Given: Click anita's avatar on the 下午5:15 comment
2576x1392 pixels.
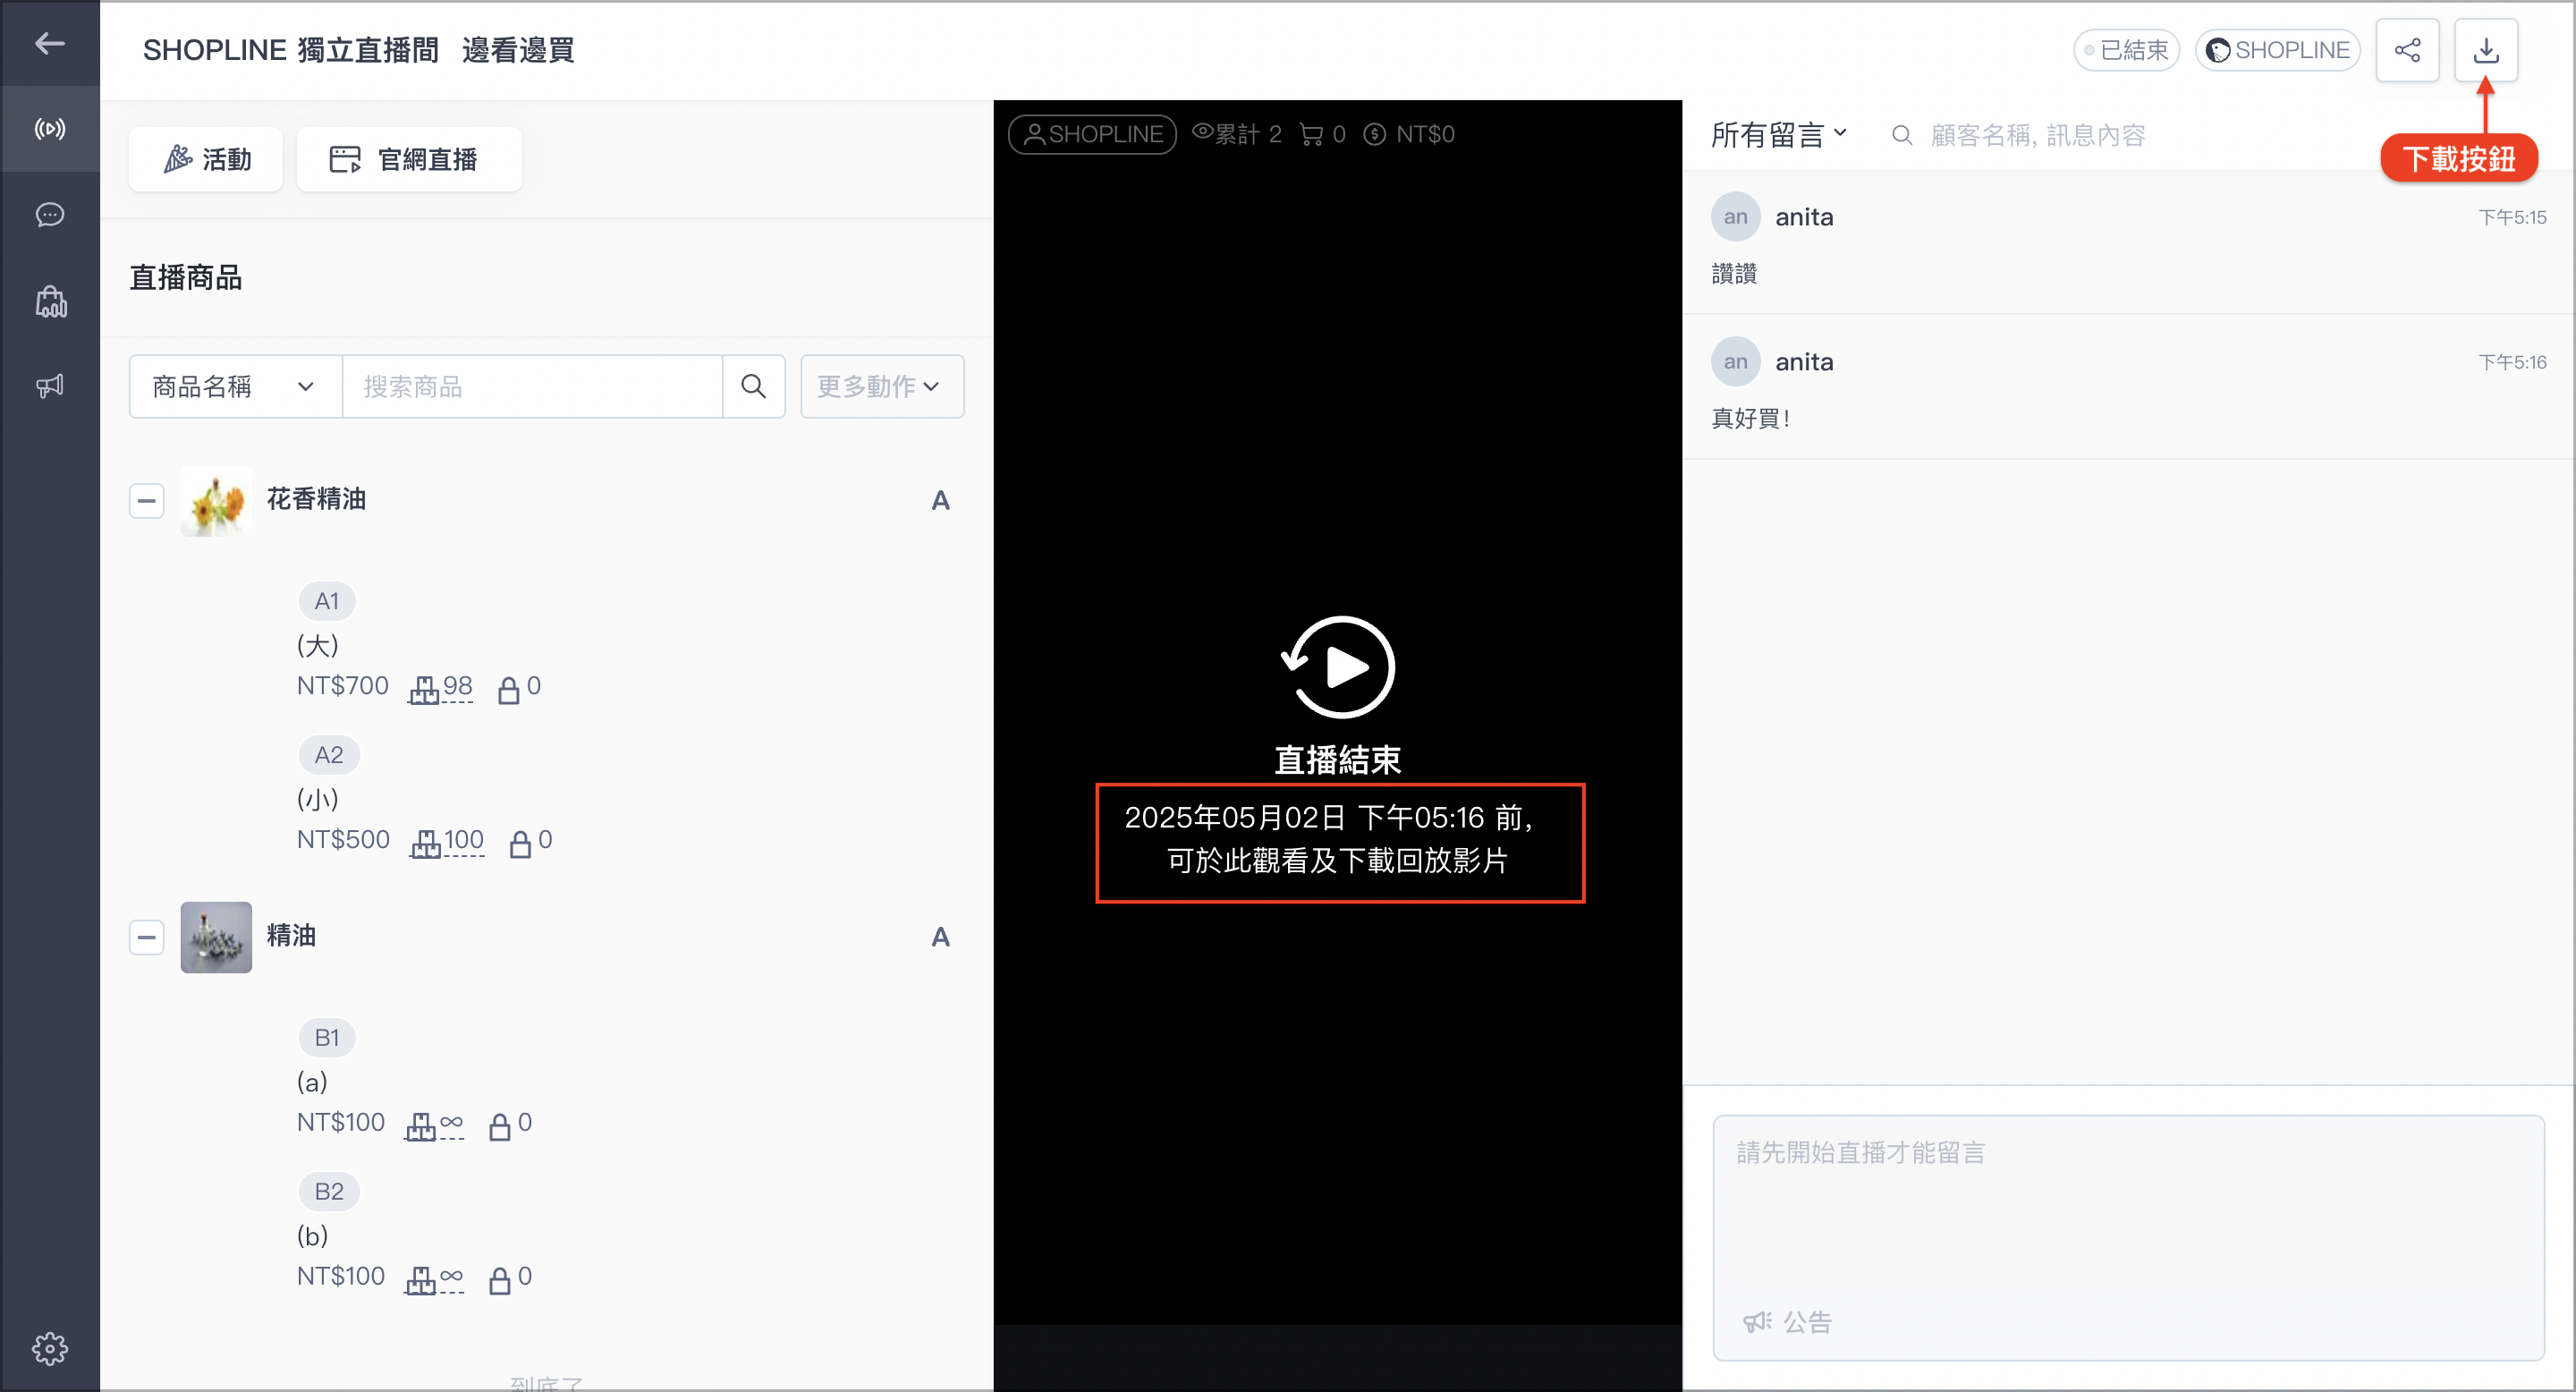Looking at the screenshot, I should coord(1735,217).
